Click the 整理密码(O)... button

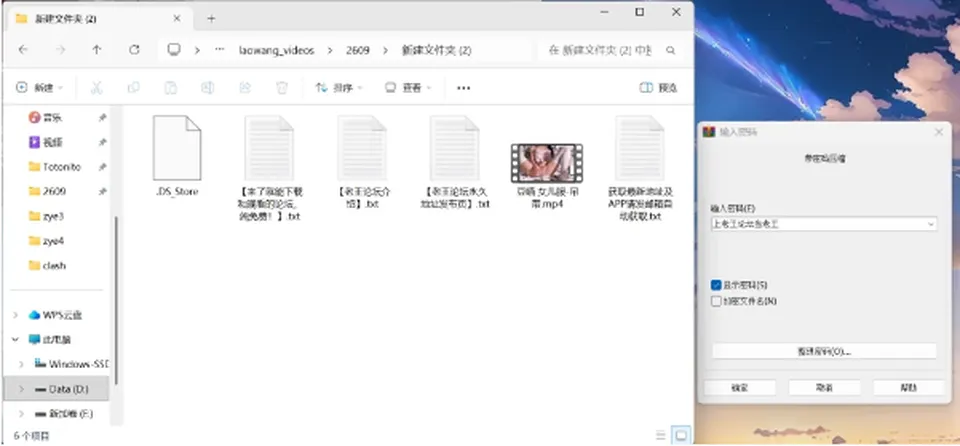click(824, 351)
